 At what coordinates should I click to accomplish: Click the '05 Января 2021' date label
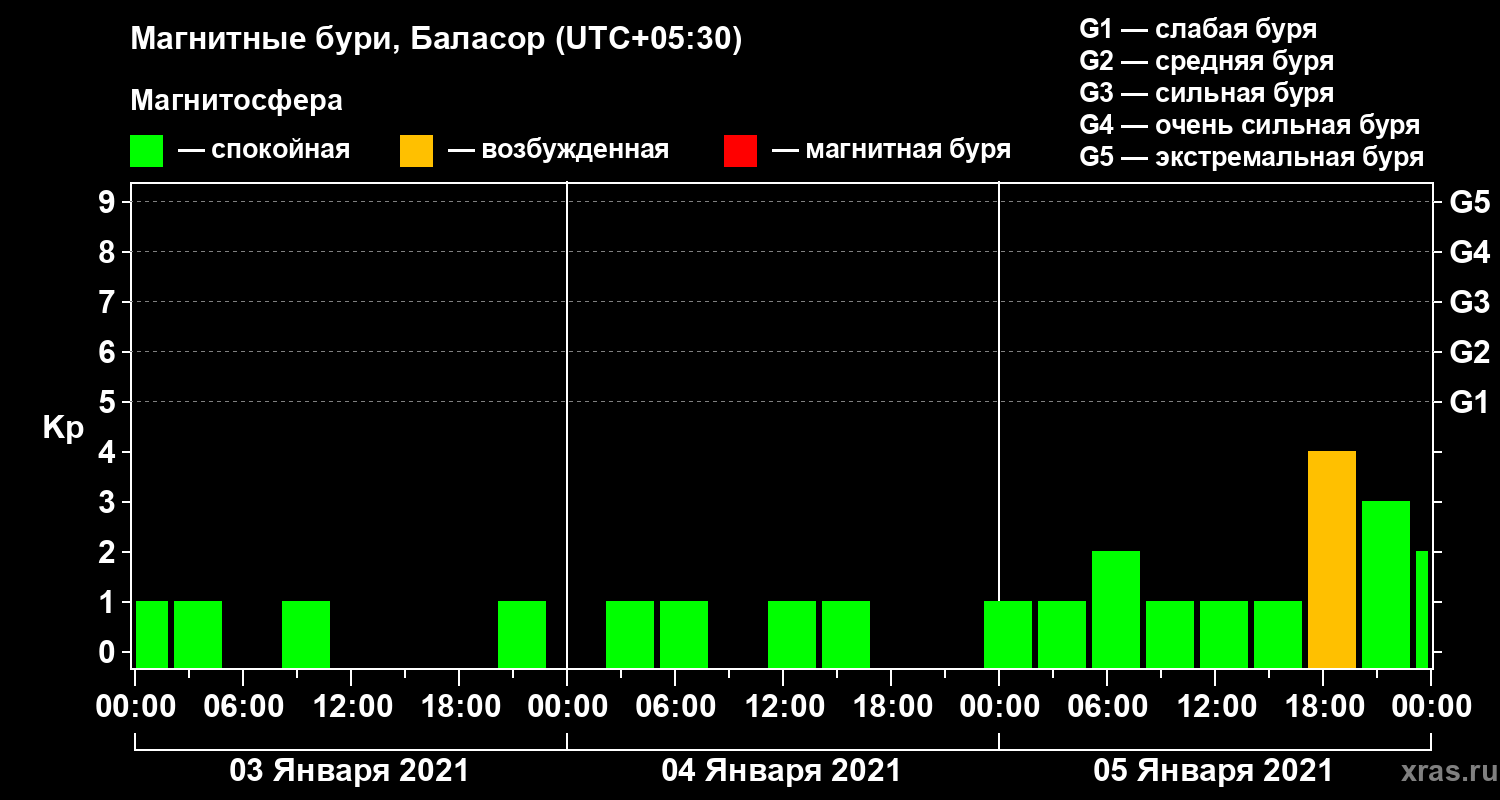[x=1213, y=771]
